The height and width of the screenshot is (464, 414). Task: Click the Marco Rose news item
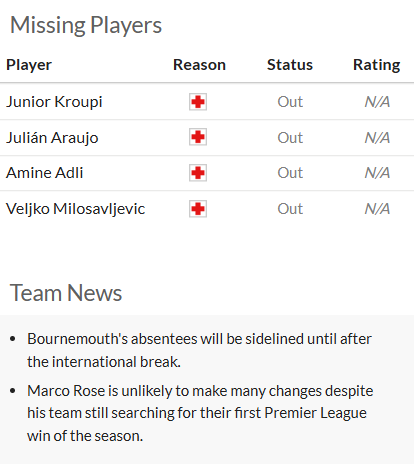(x=200, y=413)
